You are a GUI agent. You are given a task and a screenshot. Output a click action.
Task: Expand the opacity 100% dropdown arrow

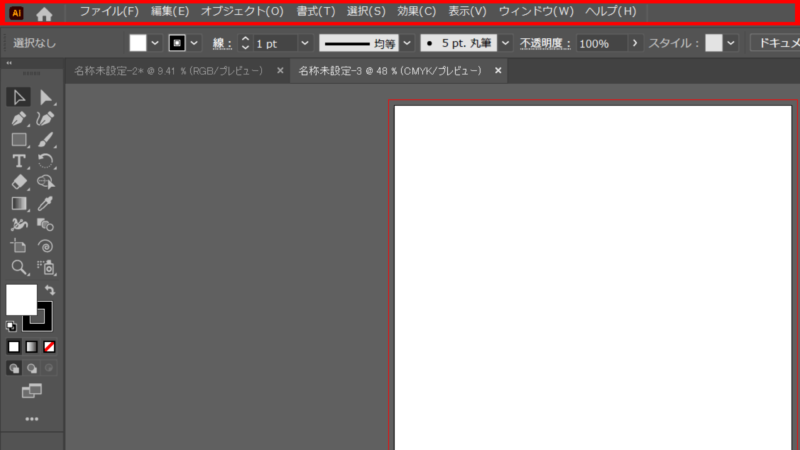click(636, 44)
